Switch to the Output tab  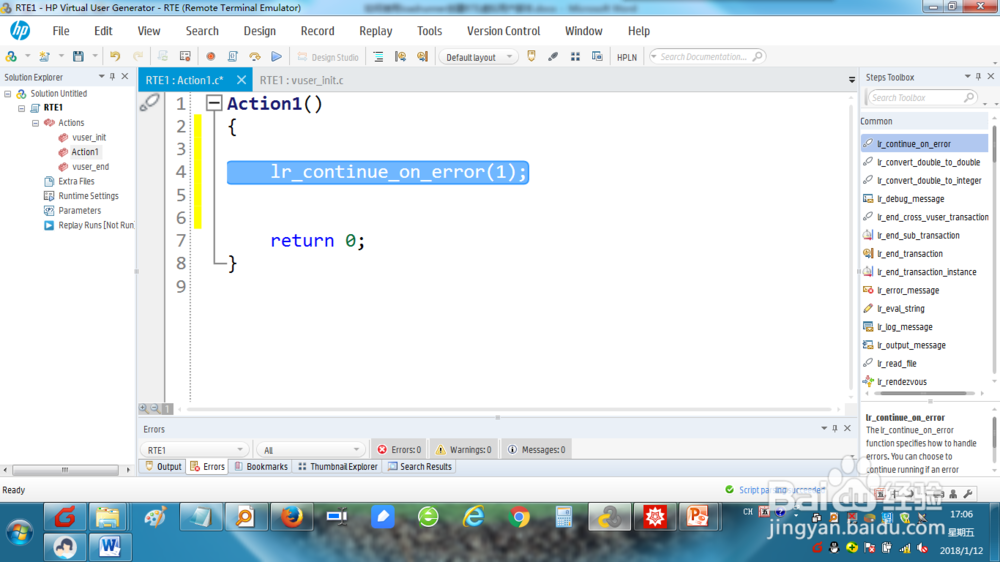click(163, 467)
